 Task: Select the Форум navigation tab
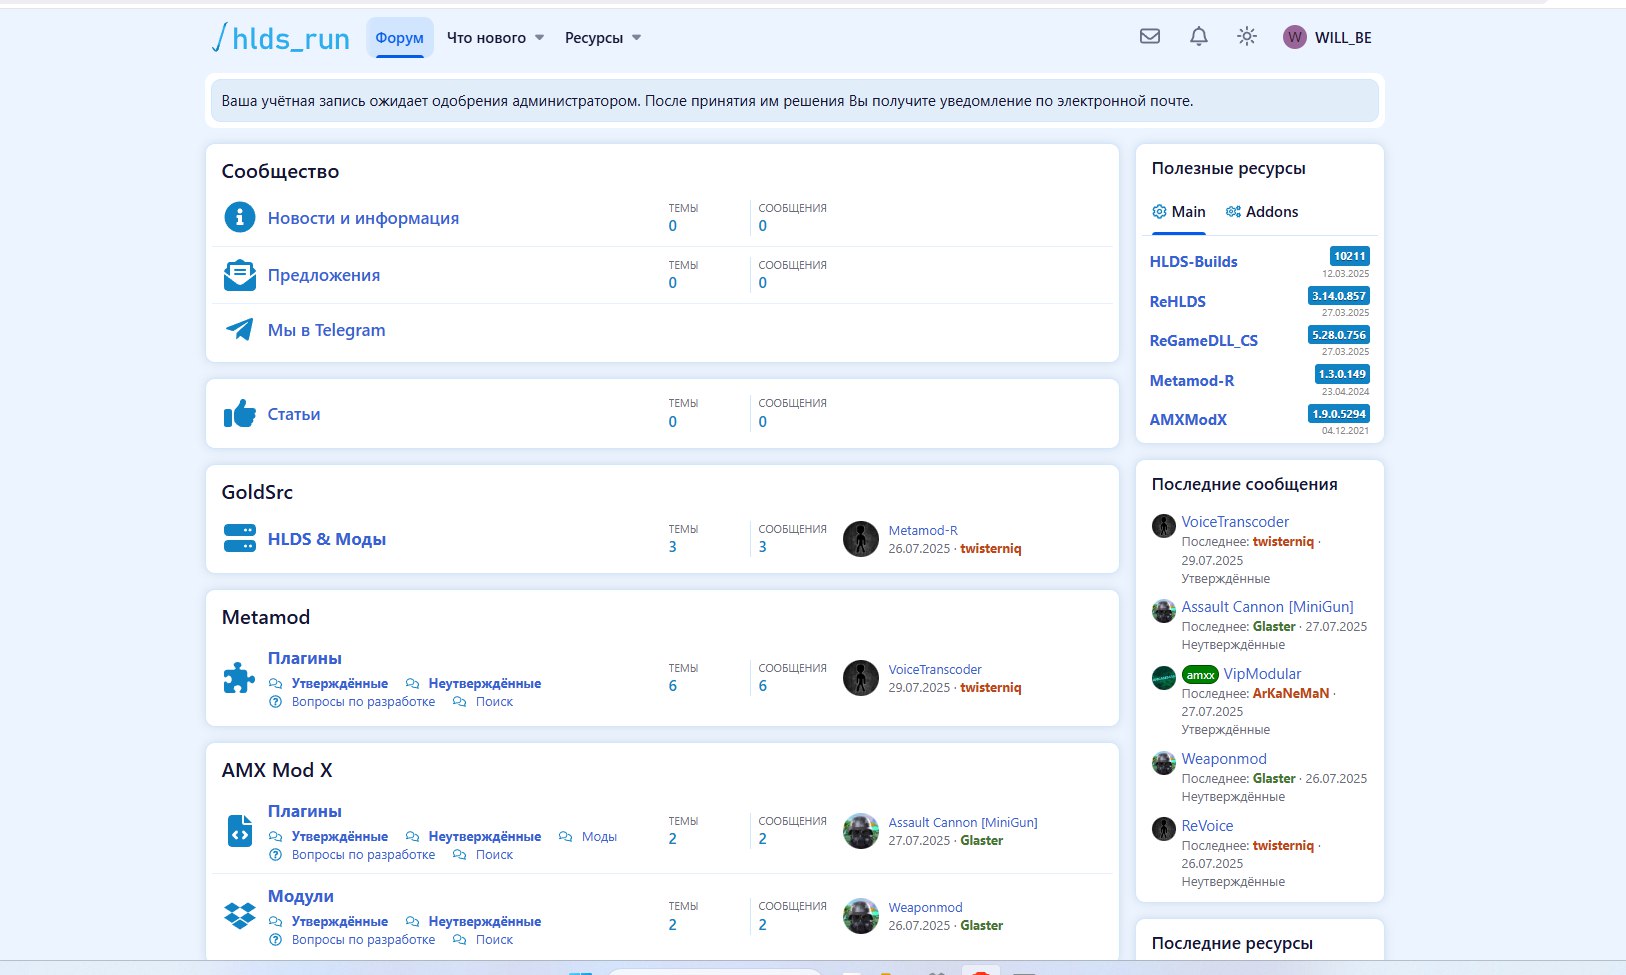coord(399,38)
